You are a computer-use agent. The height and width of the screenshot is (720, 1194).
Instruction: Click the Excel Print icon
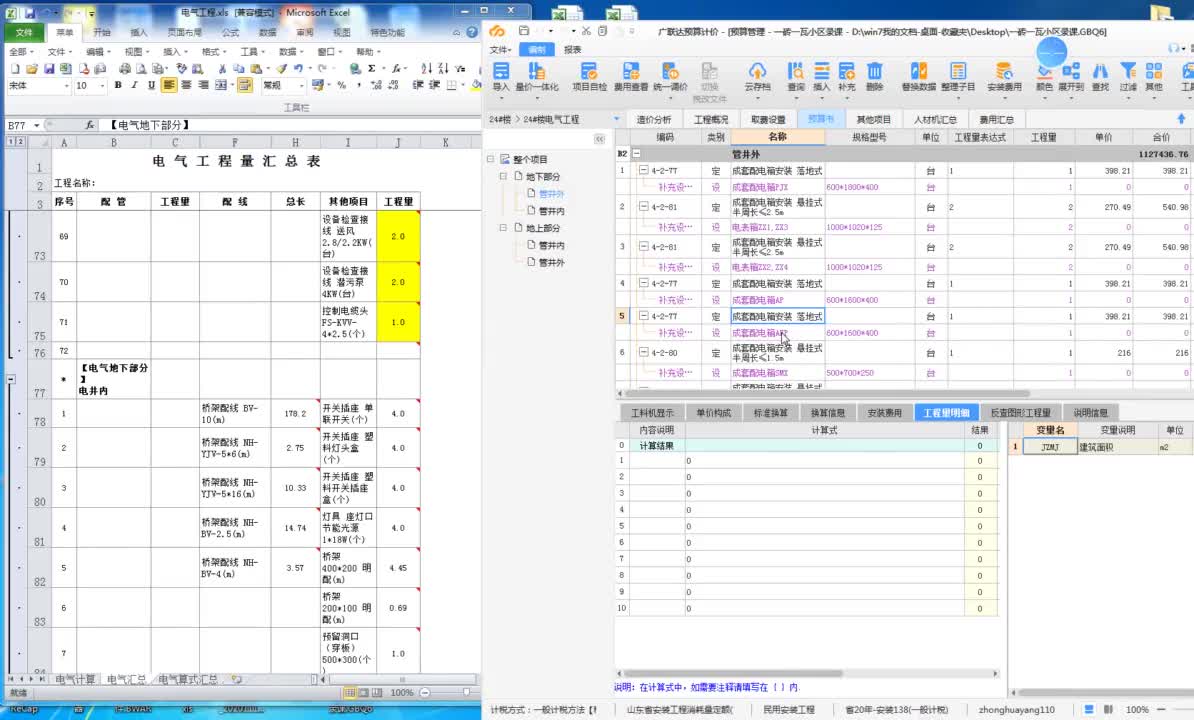(x=125, y=68)
